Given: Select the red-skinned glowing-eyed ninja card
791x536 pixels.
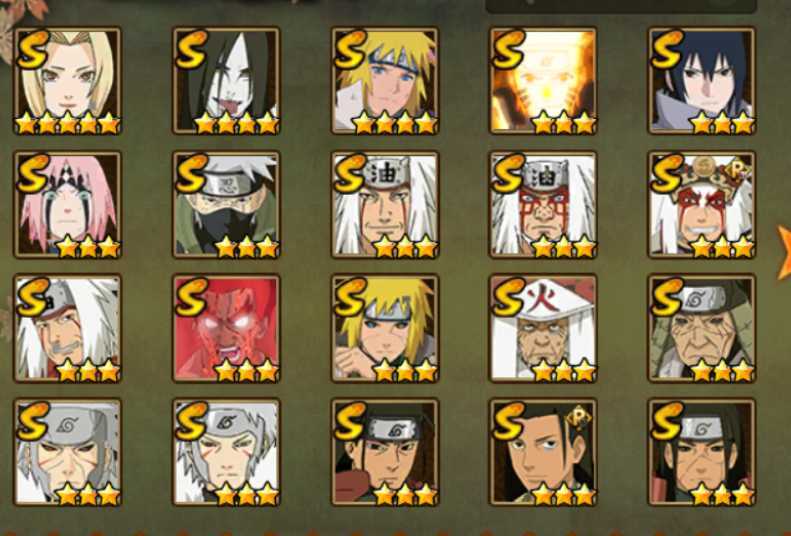Looking at the screenshot, I should pyautogui.click(x=226, y=328).
